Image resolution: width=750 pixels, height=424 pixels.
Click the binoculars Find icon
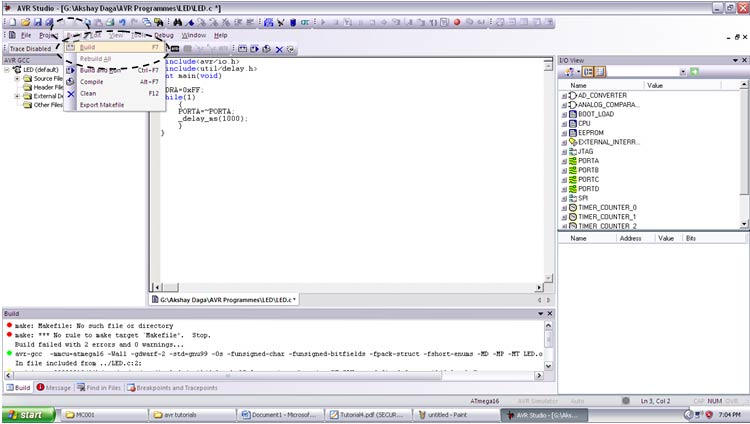pyautogui.click(x=177, y=22)
